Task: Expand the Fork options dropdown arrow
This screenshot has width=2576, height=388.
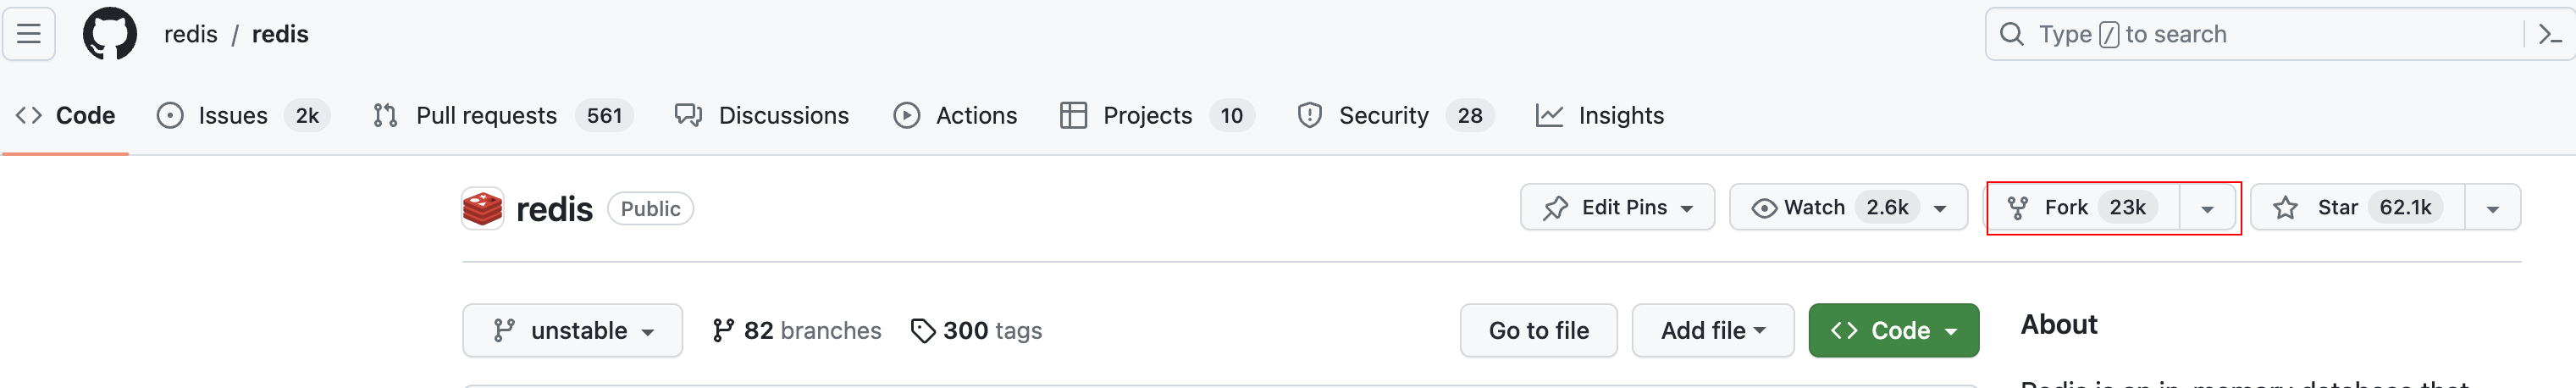Action: [x=2207, y=208]
